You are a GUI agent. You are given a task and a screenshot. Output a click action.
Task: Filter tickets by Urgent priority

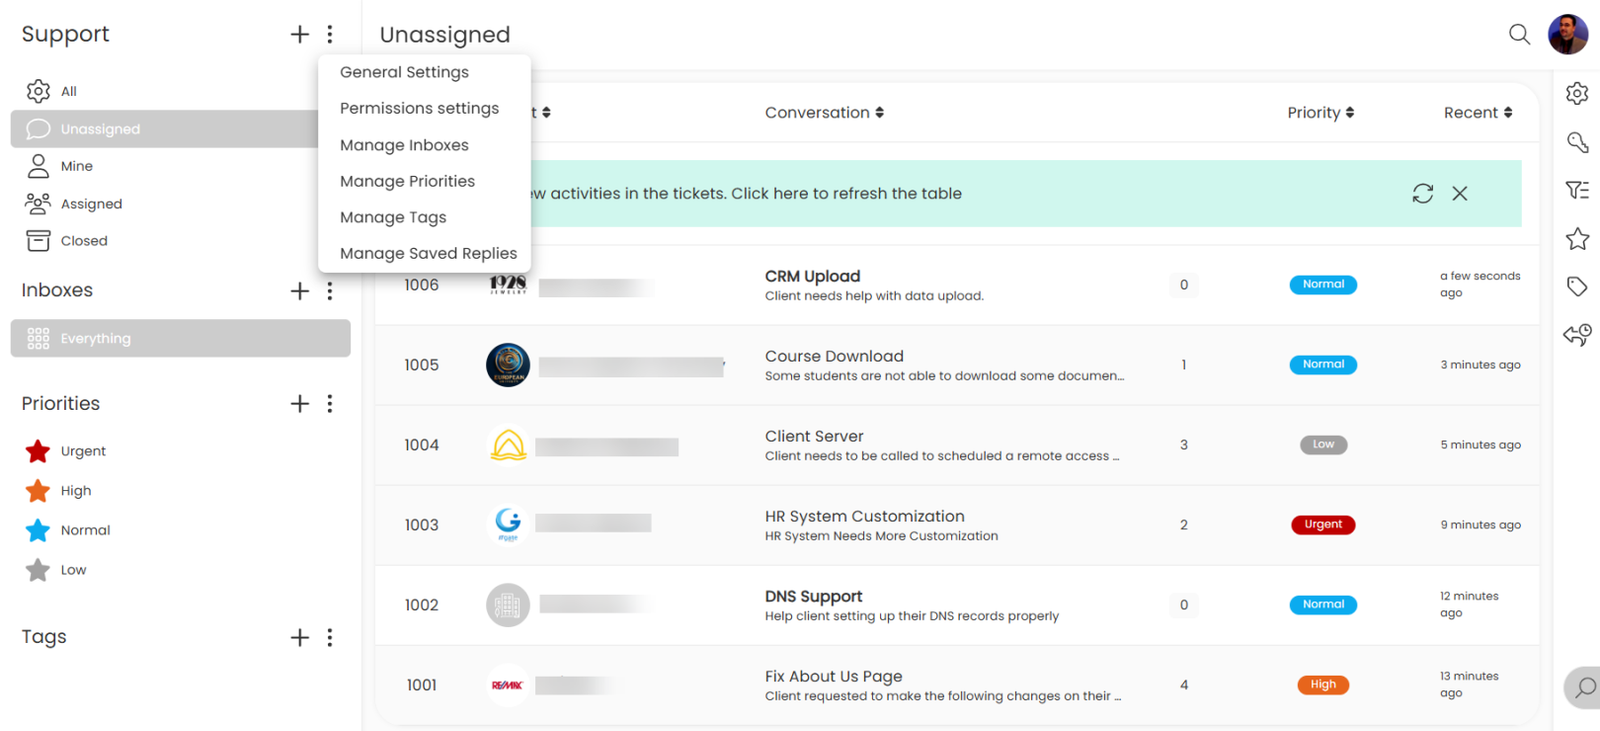[x=82, y=451]
